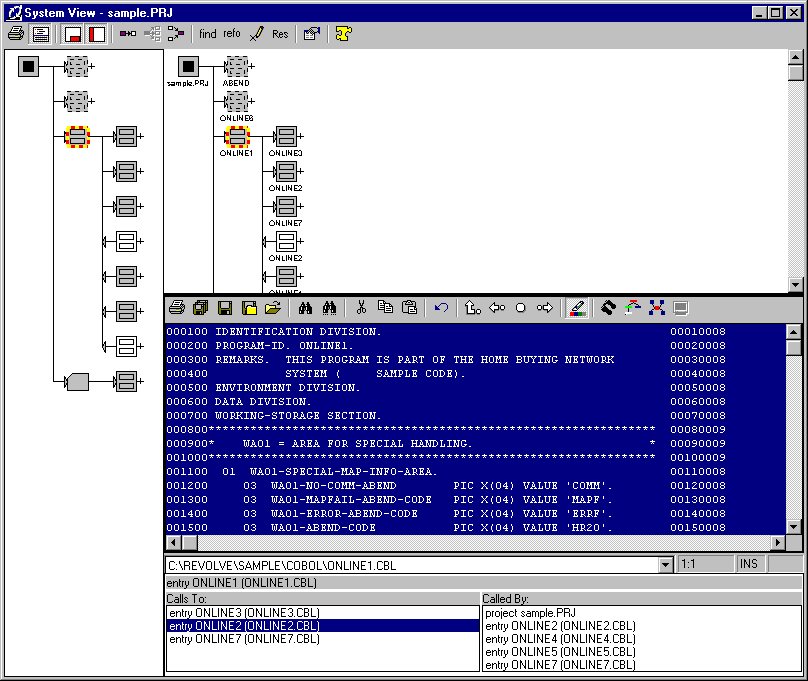Click the pencil edit icon in top toolbar

click(x=256, y=34)
